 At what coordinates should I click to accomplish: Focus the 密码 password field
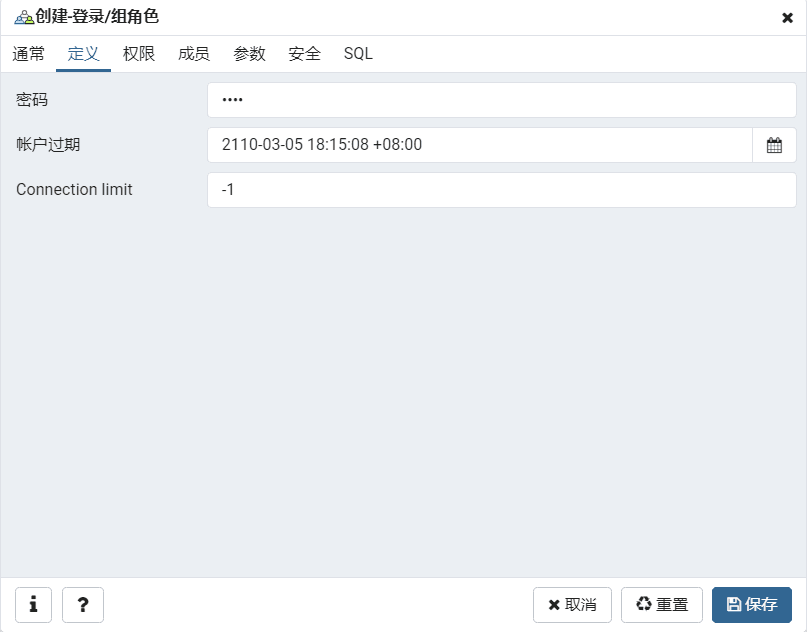click(x=502, y=100)
